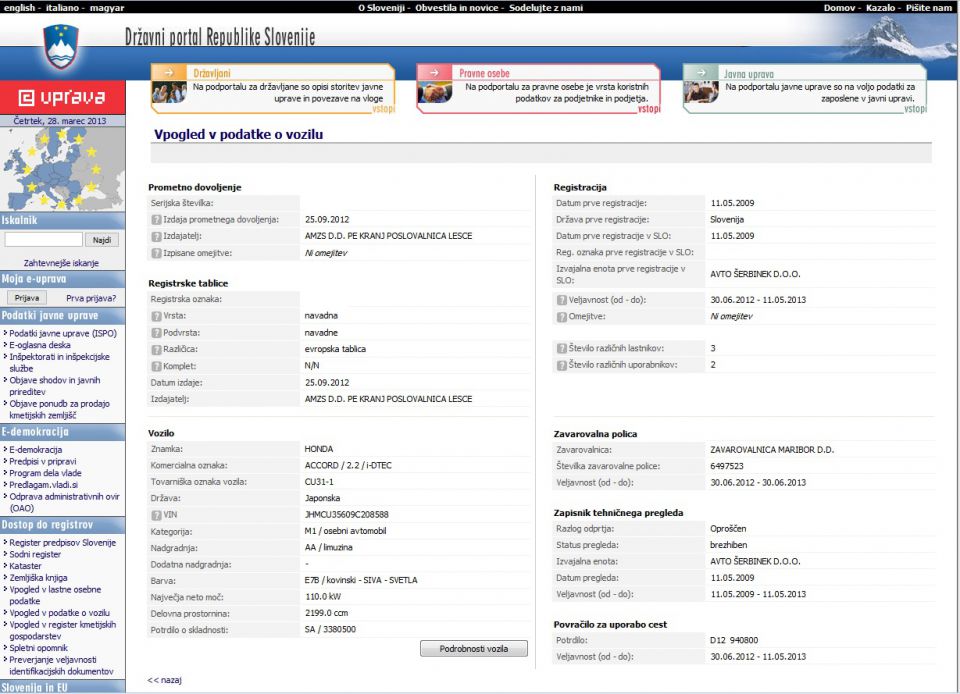This screenshot has width=960, height=694.
Task: Click help icon beside Veljavnost in Registracija
Action: (x=561, y=300)
